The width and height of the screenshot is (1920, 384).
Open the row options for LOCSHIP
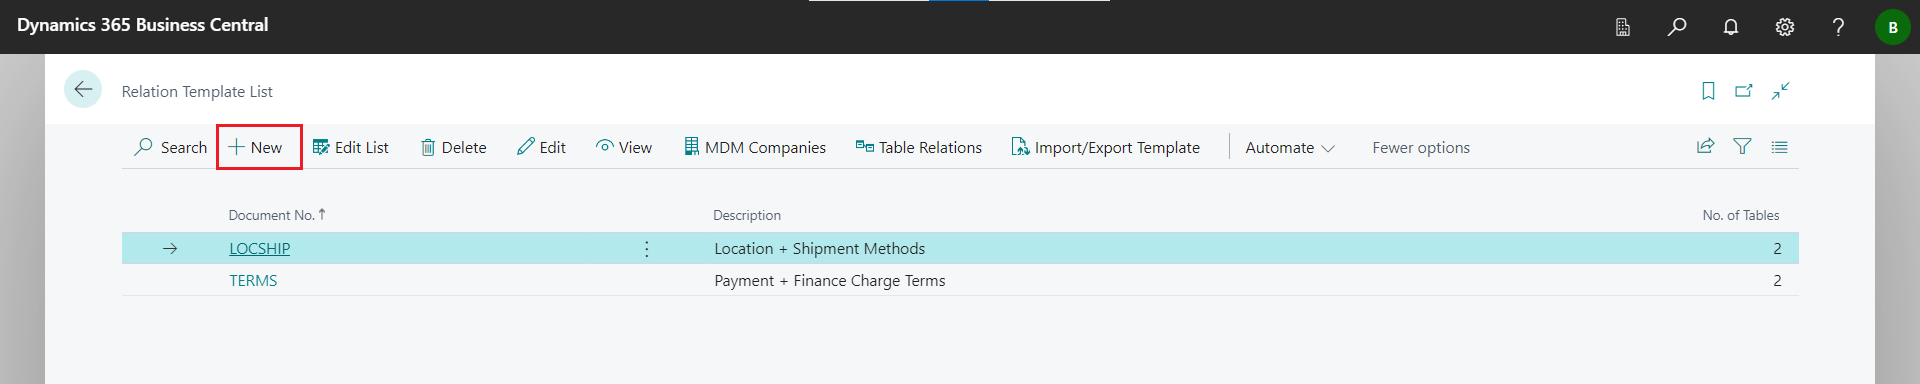[x=647, y=249]
